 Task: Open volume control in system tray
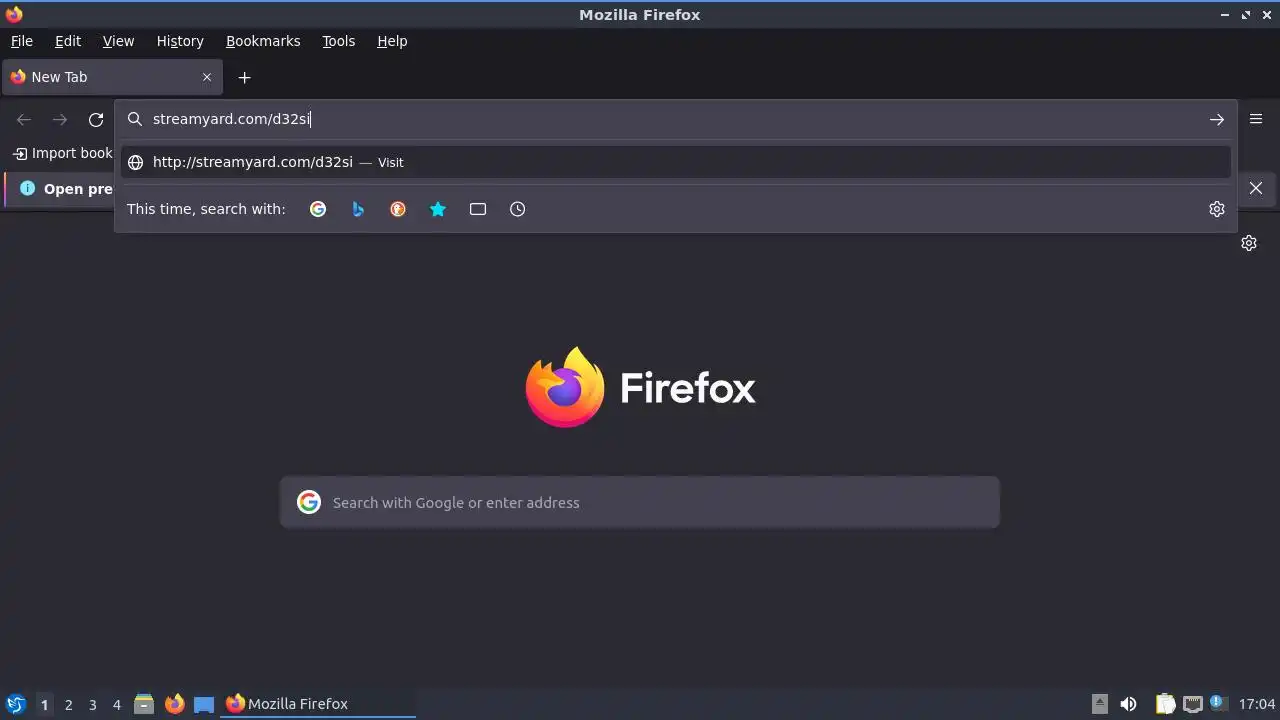click(1128, 704)
